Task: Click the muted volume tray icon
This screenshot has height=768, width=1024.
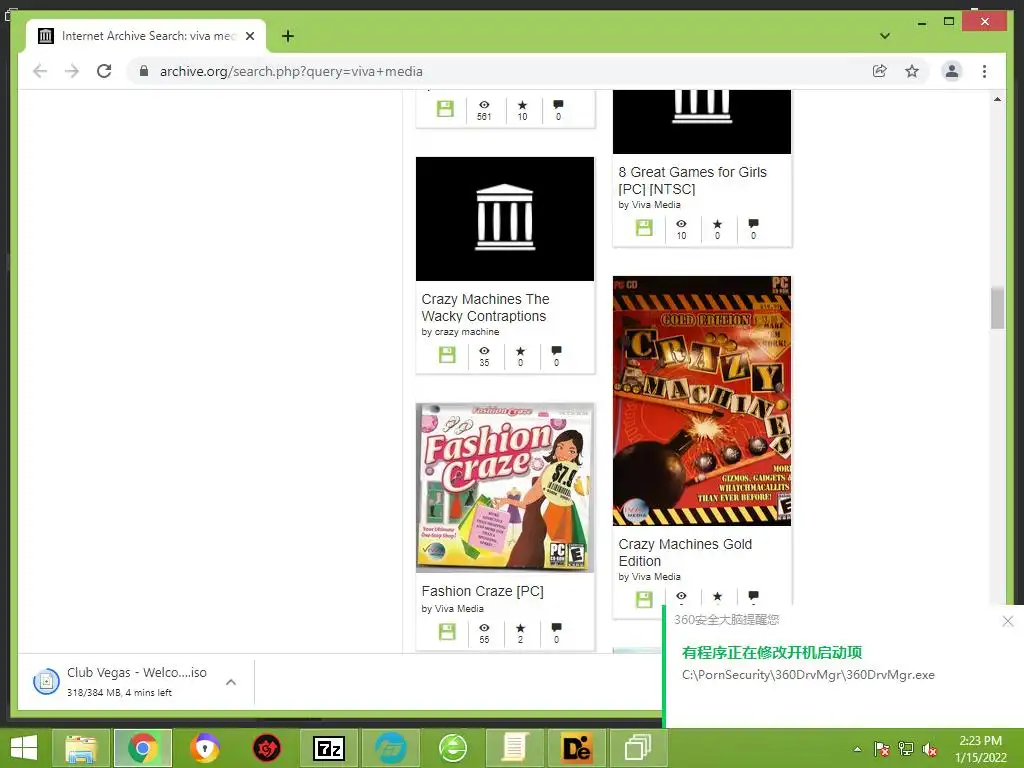Action: pyautogui.click(x=930, y=749)
